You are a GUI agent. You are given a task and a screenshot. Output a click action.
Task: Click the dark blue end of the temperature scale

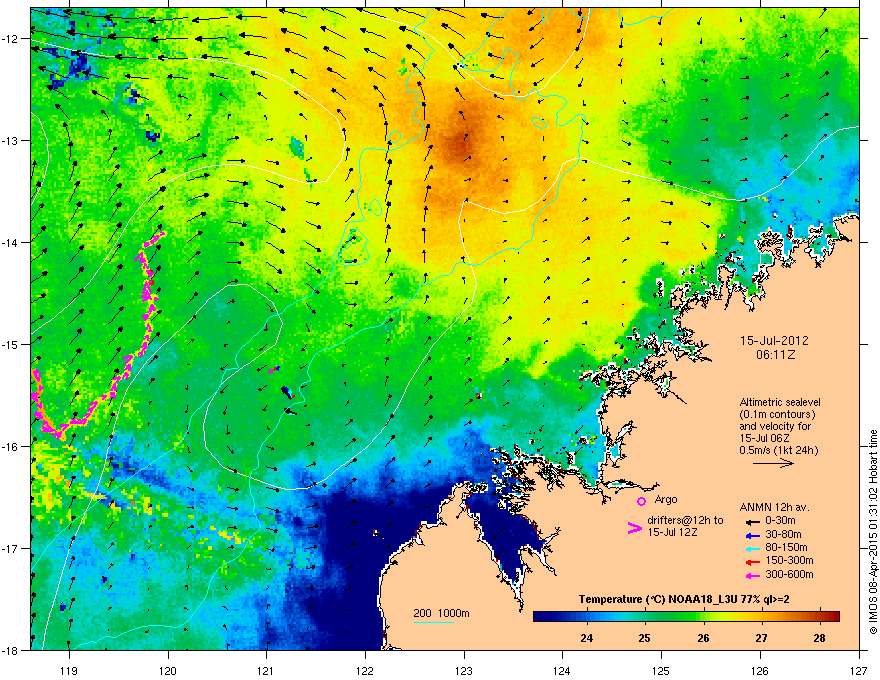(x=540, y=617)
